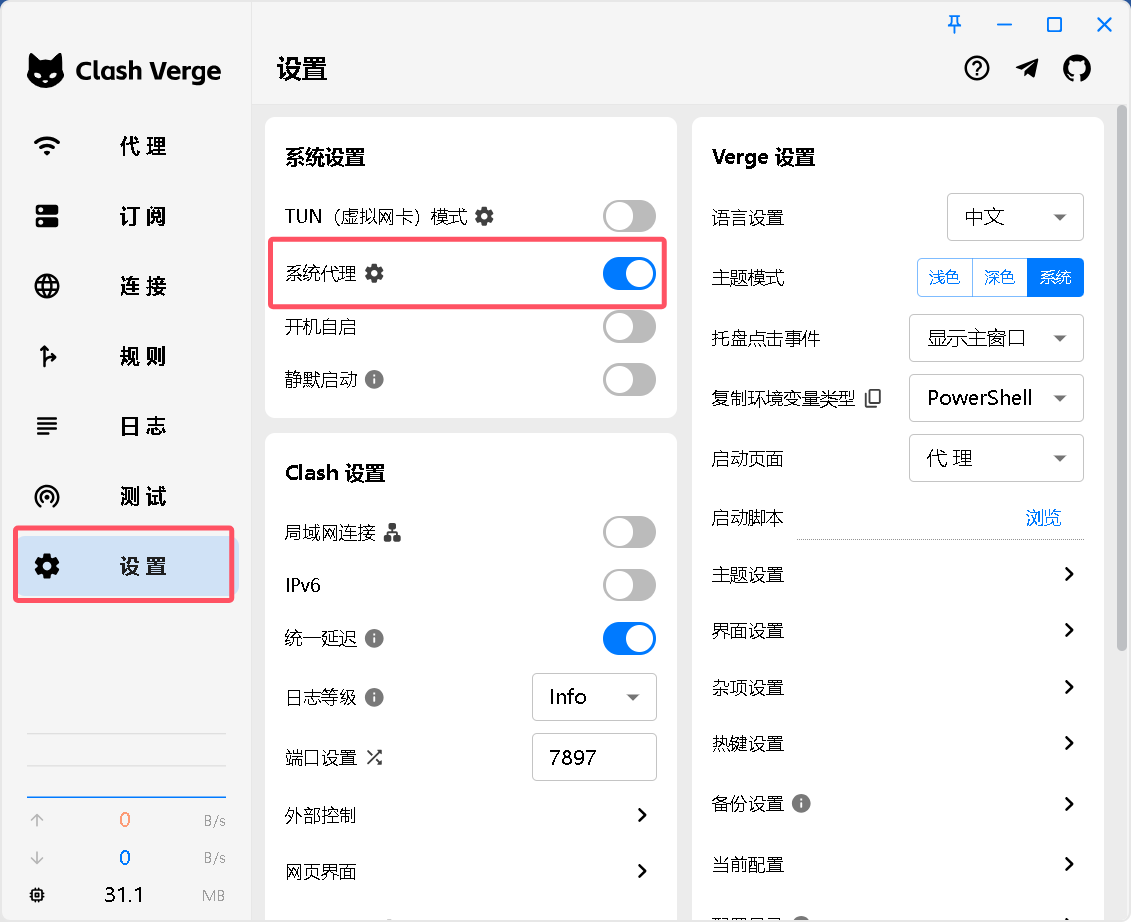The height and width of the screenshot is (922, 1131).
Task: Select 深色 theme mode button
Action: pyautogui.click(x=999, y=277)
